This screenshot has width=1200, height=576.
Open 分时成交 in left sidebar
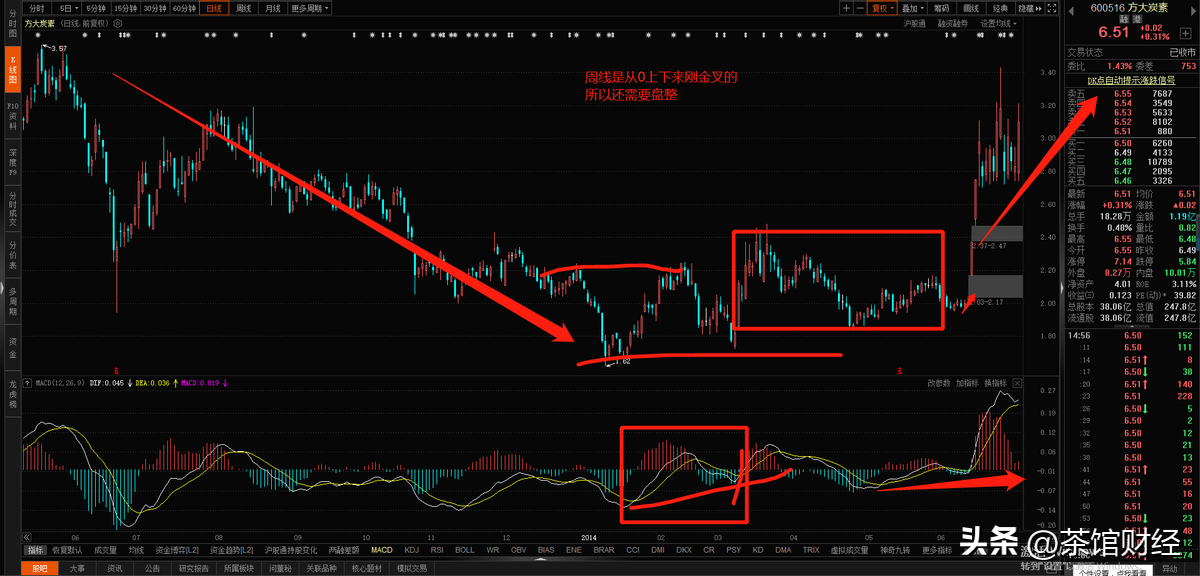click(x=13, y=208)
